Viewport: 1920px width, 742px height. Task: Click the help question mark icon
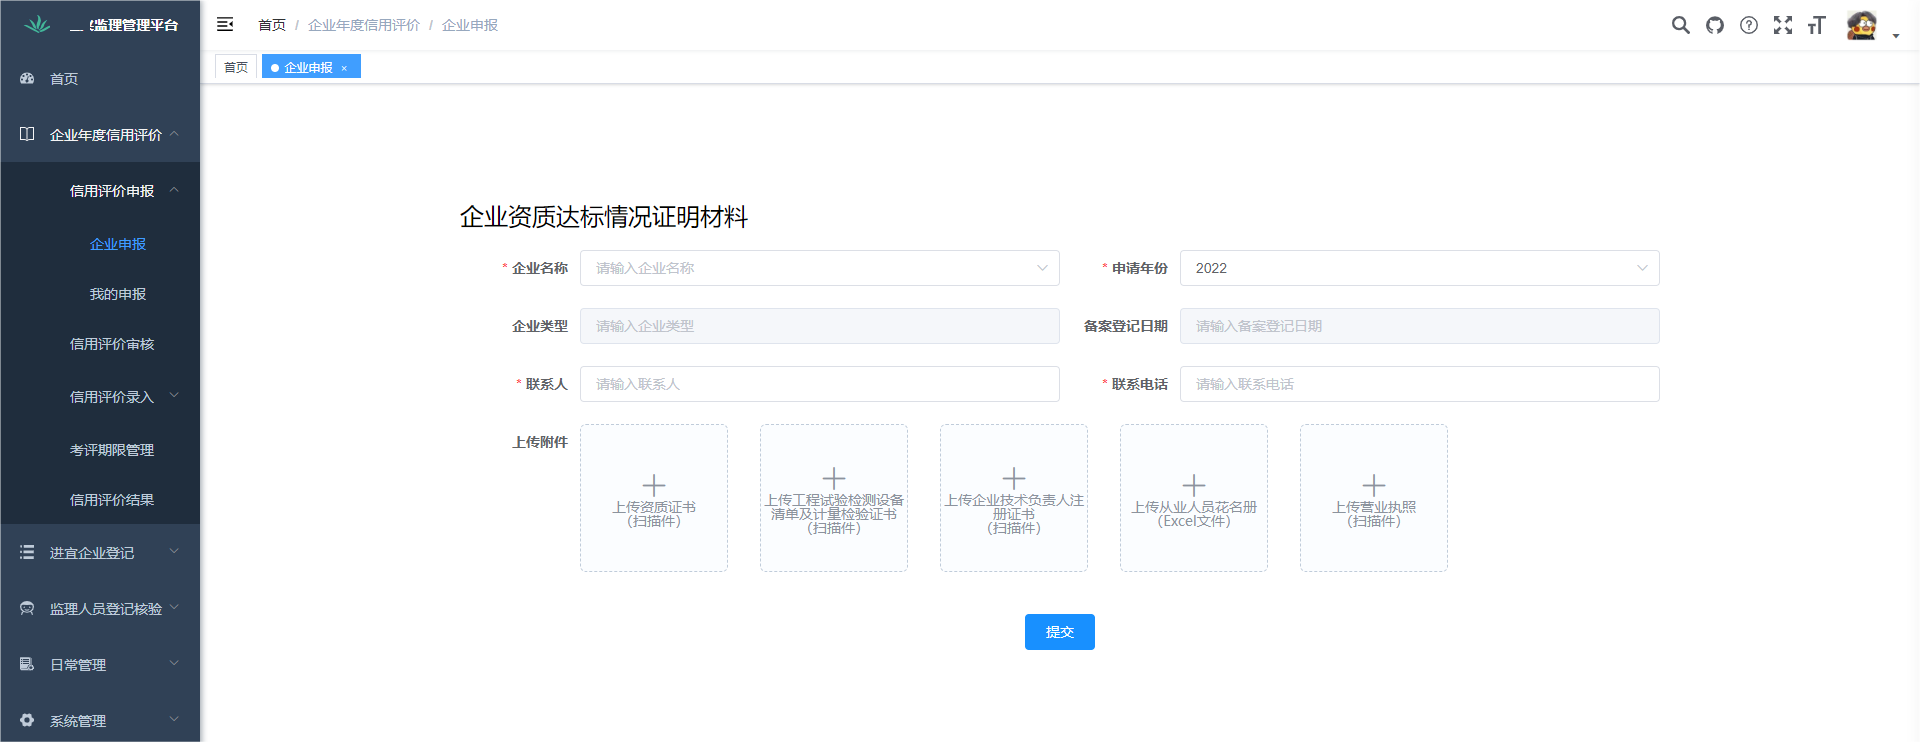coord(1749,25)
